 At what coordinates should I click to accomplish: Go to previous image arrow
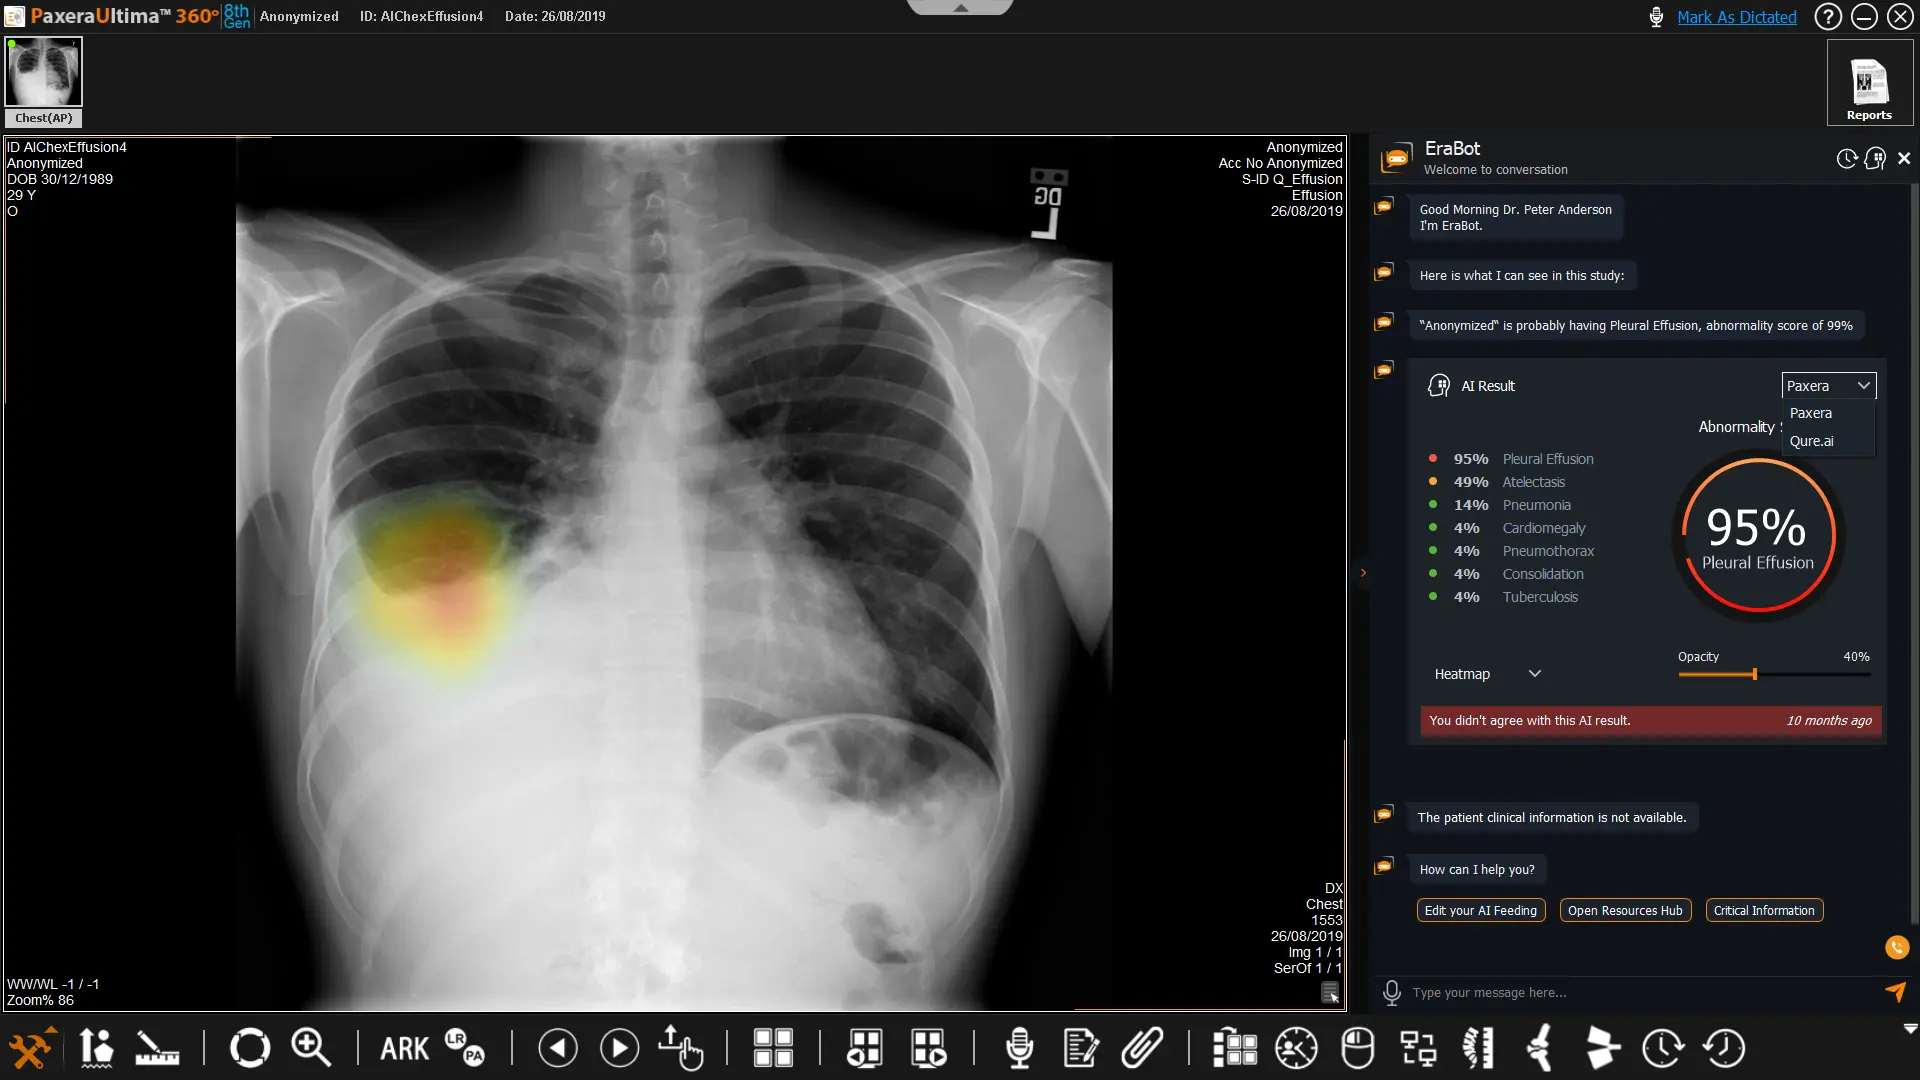[558, 1048]
